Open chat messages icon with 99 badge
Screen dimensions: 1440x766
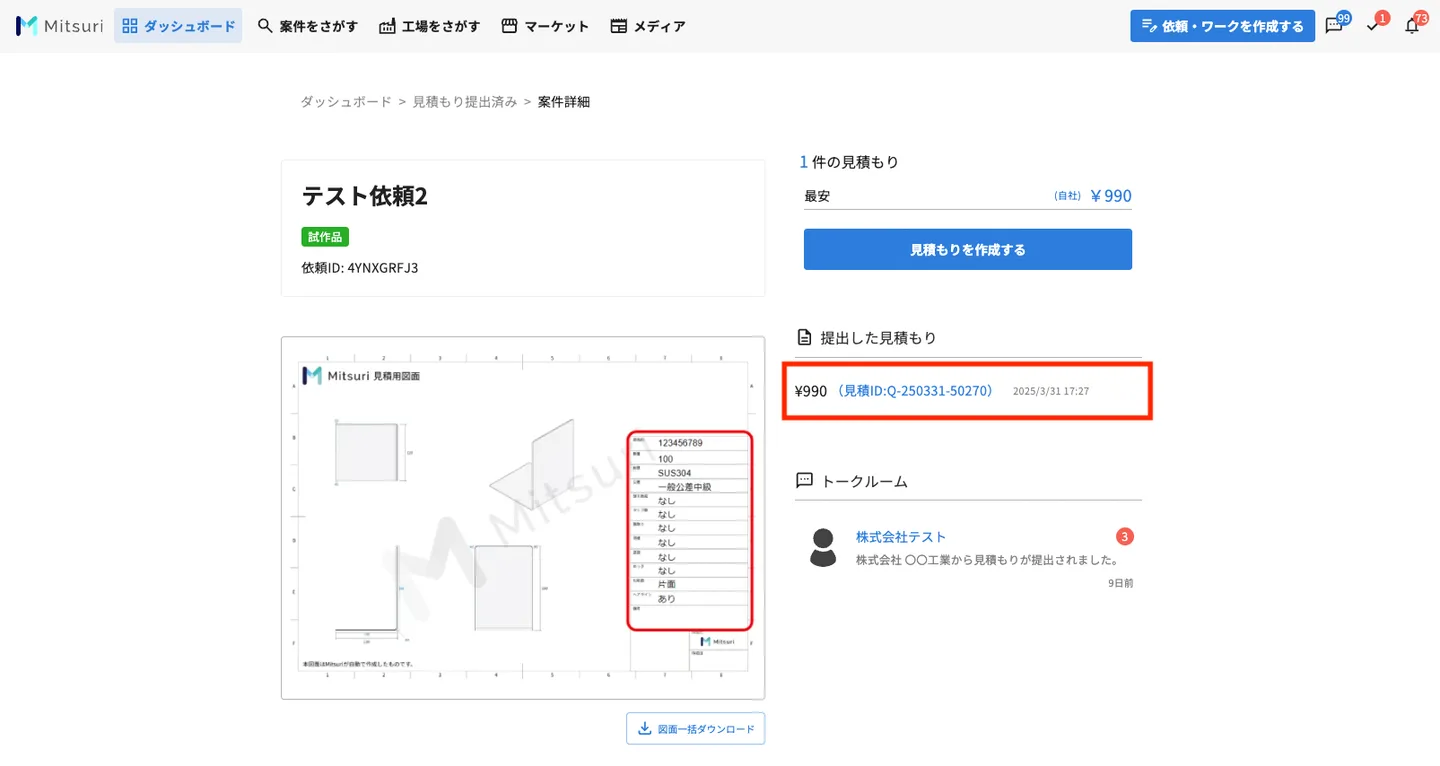[1335, 26]
